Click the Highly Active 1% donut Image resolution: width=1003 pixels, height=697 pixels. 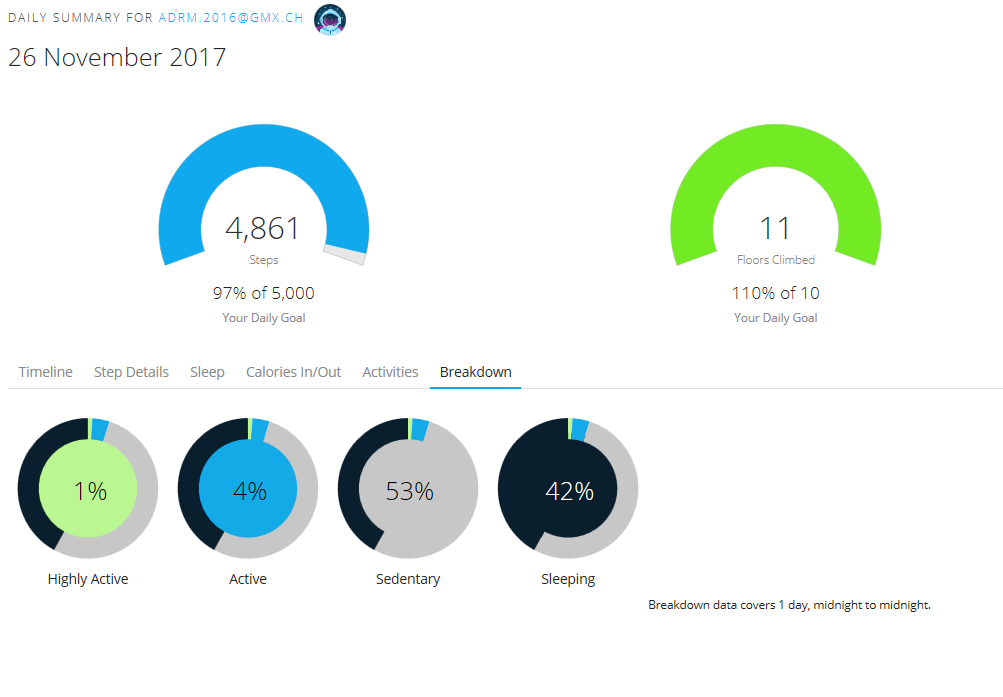[88, 490]
